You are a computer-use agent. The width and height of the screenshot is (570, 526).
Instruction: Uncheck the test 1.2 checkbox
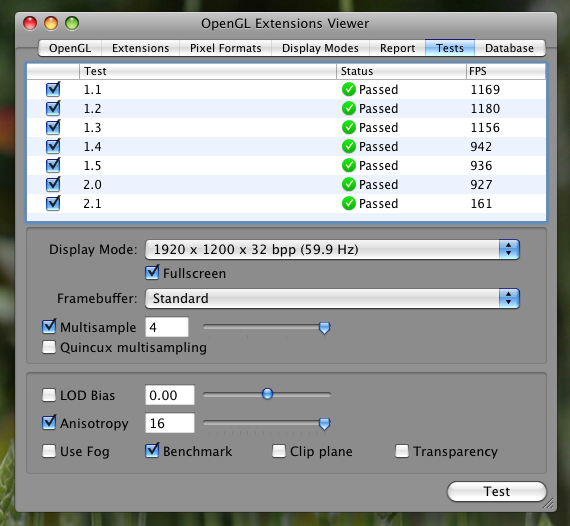[x=53, y=108]
